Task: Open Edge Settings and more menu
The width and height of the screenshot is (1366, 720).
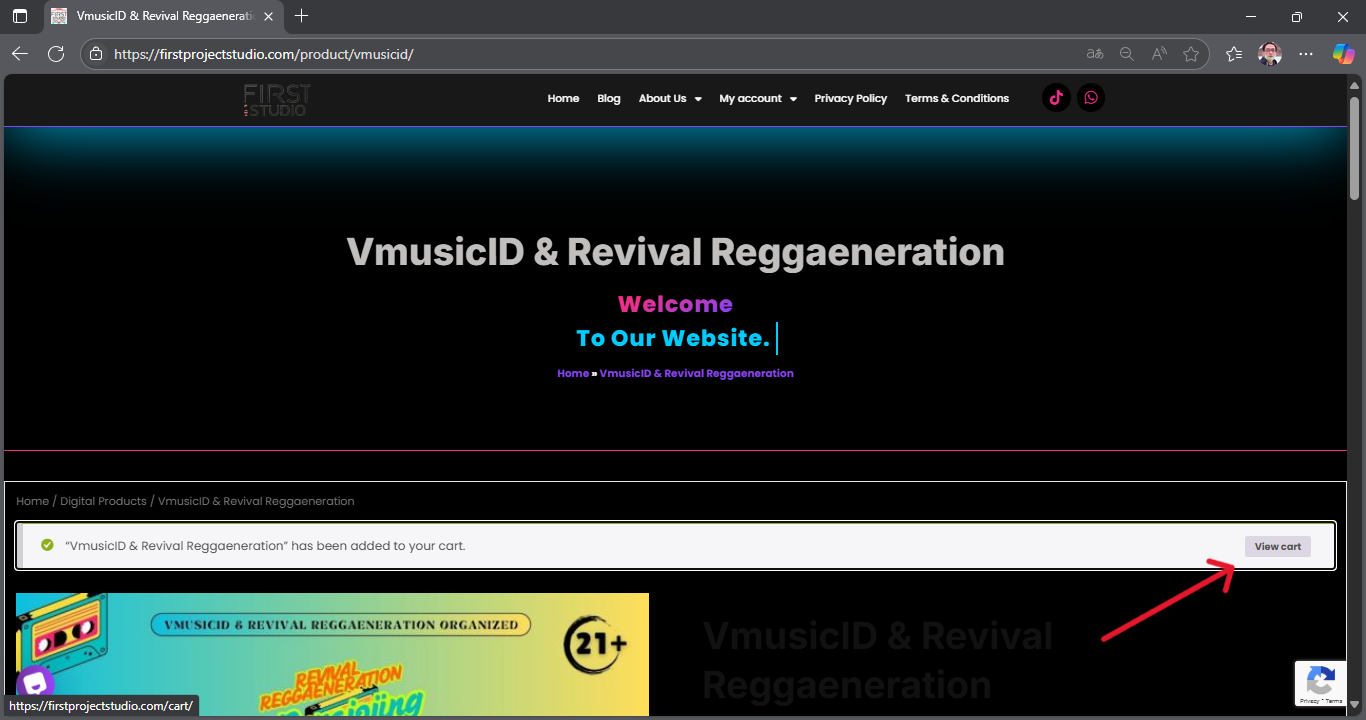Action: point(1306,54)
